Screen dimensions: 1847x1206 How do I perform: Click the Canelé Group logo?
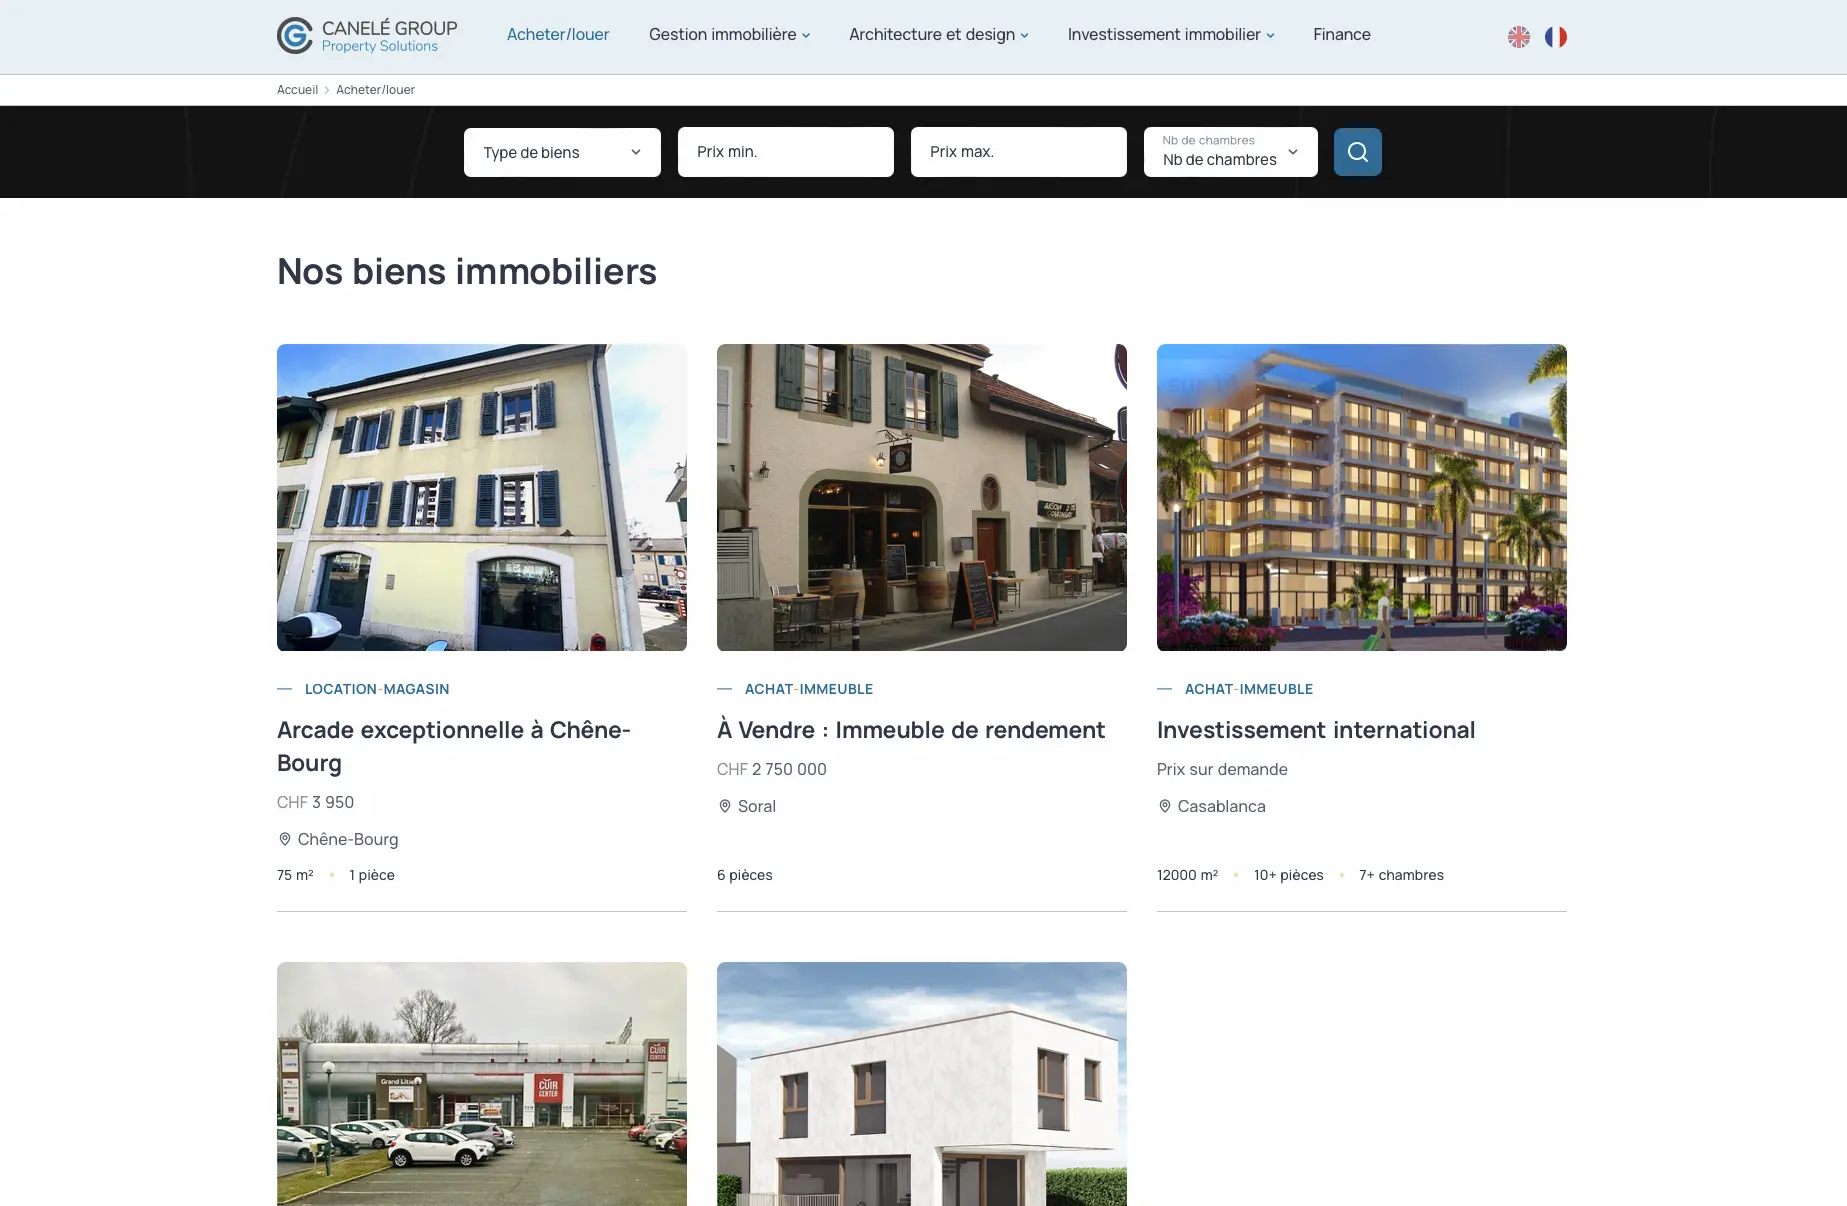366,36
